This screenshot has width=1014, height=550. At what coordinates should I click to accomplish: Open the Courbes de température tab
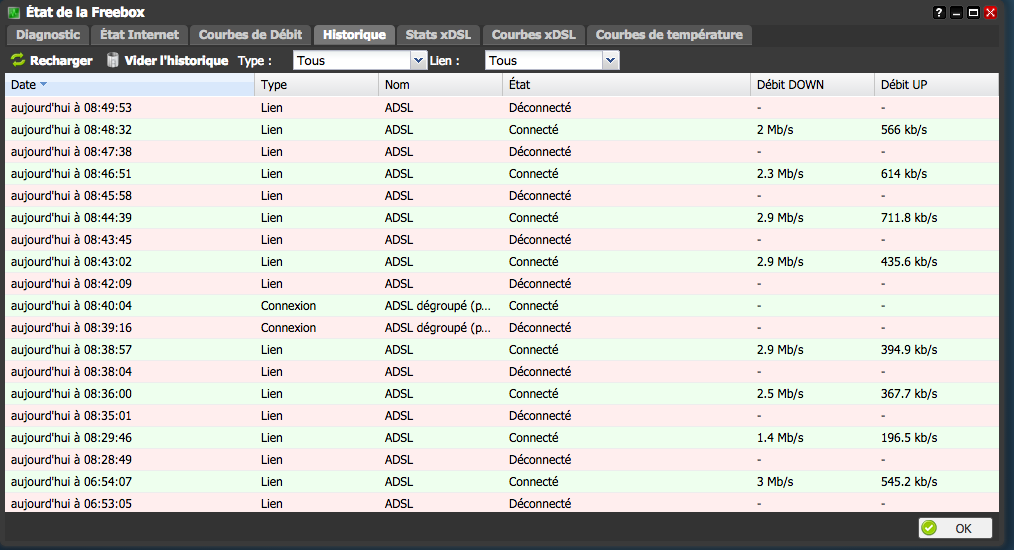click(669, 35)
